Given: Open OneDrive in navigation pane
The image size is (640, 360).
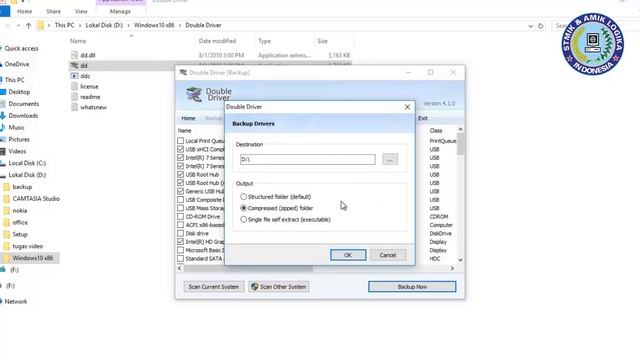Looking at the screenshot, I should [17, 64].
